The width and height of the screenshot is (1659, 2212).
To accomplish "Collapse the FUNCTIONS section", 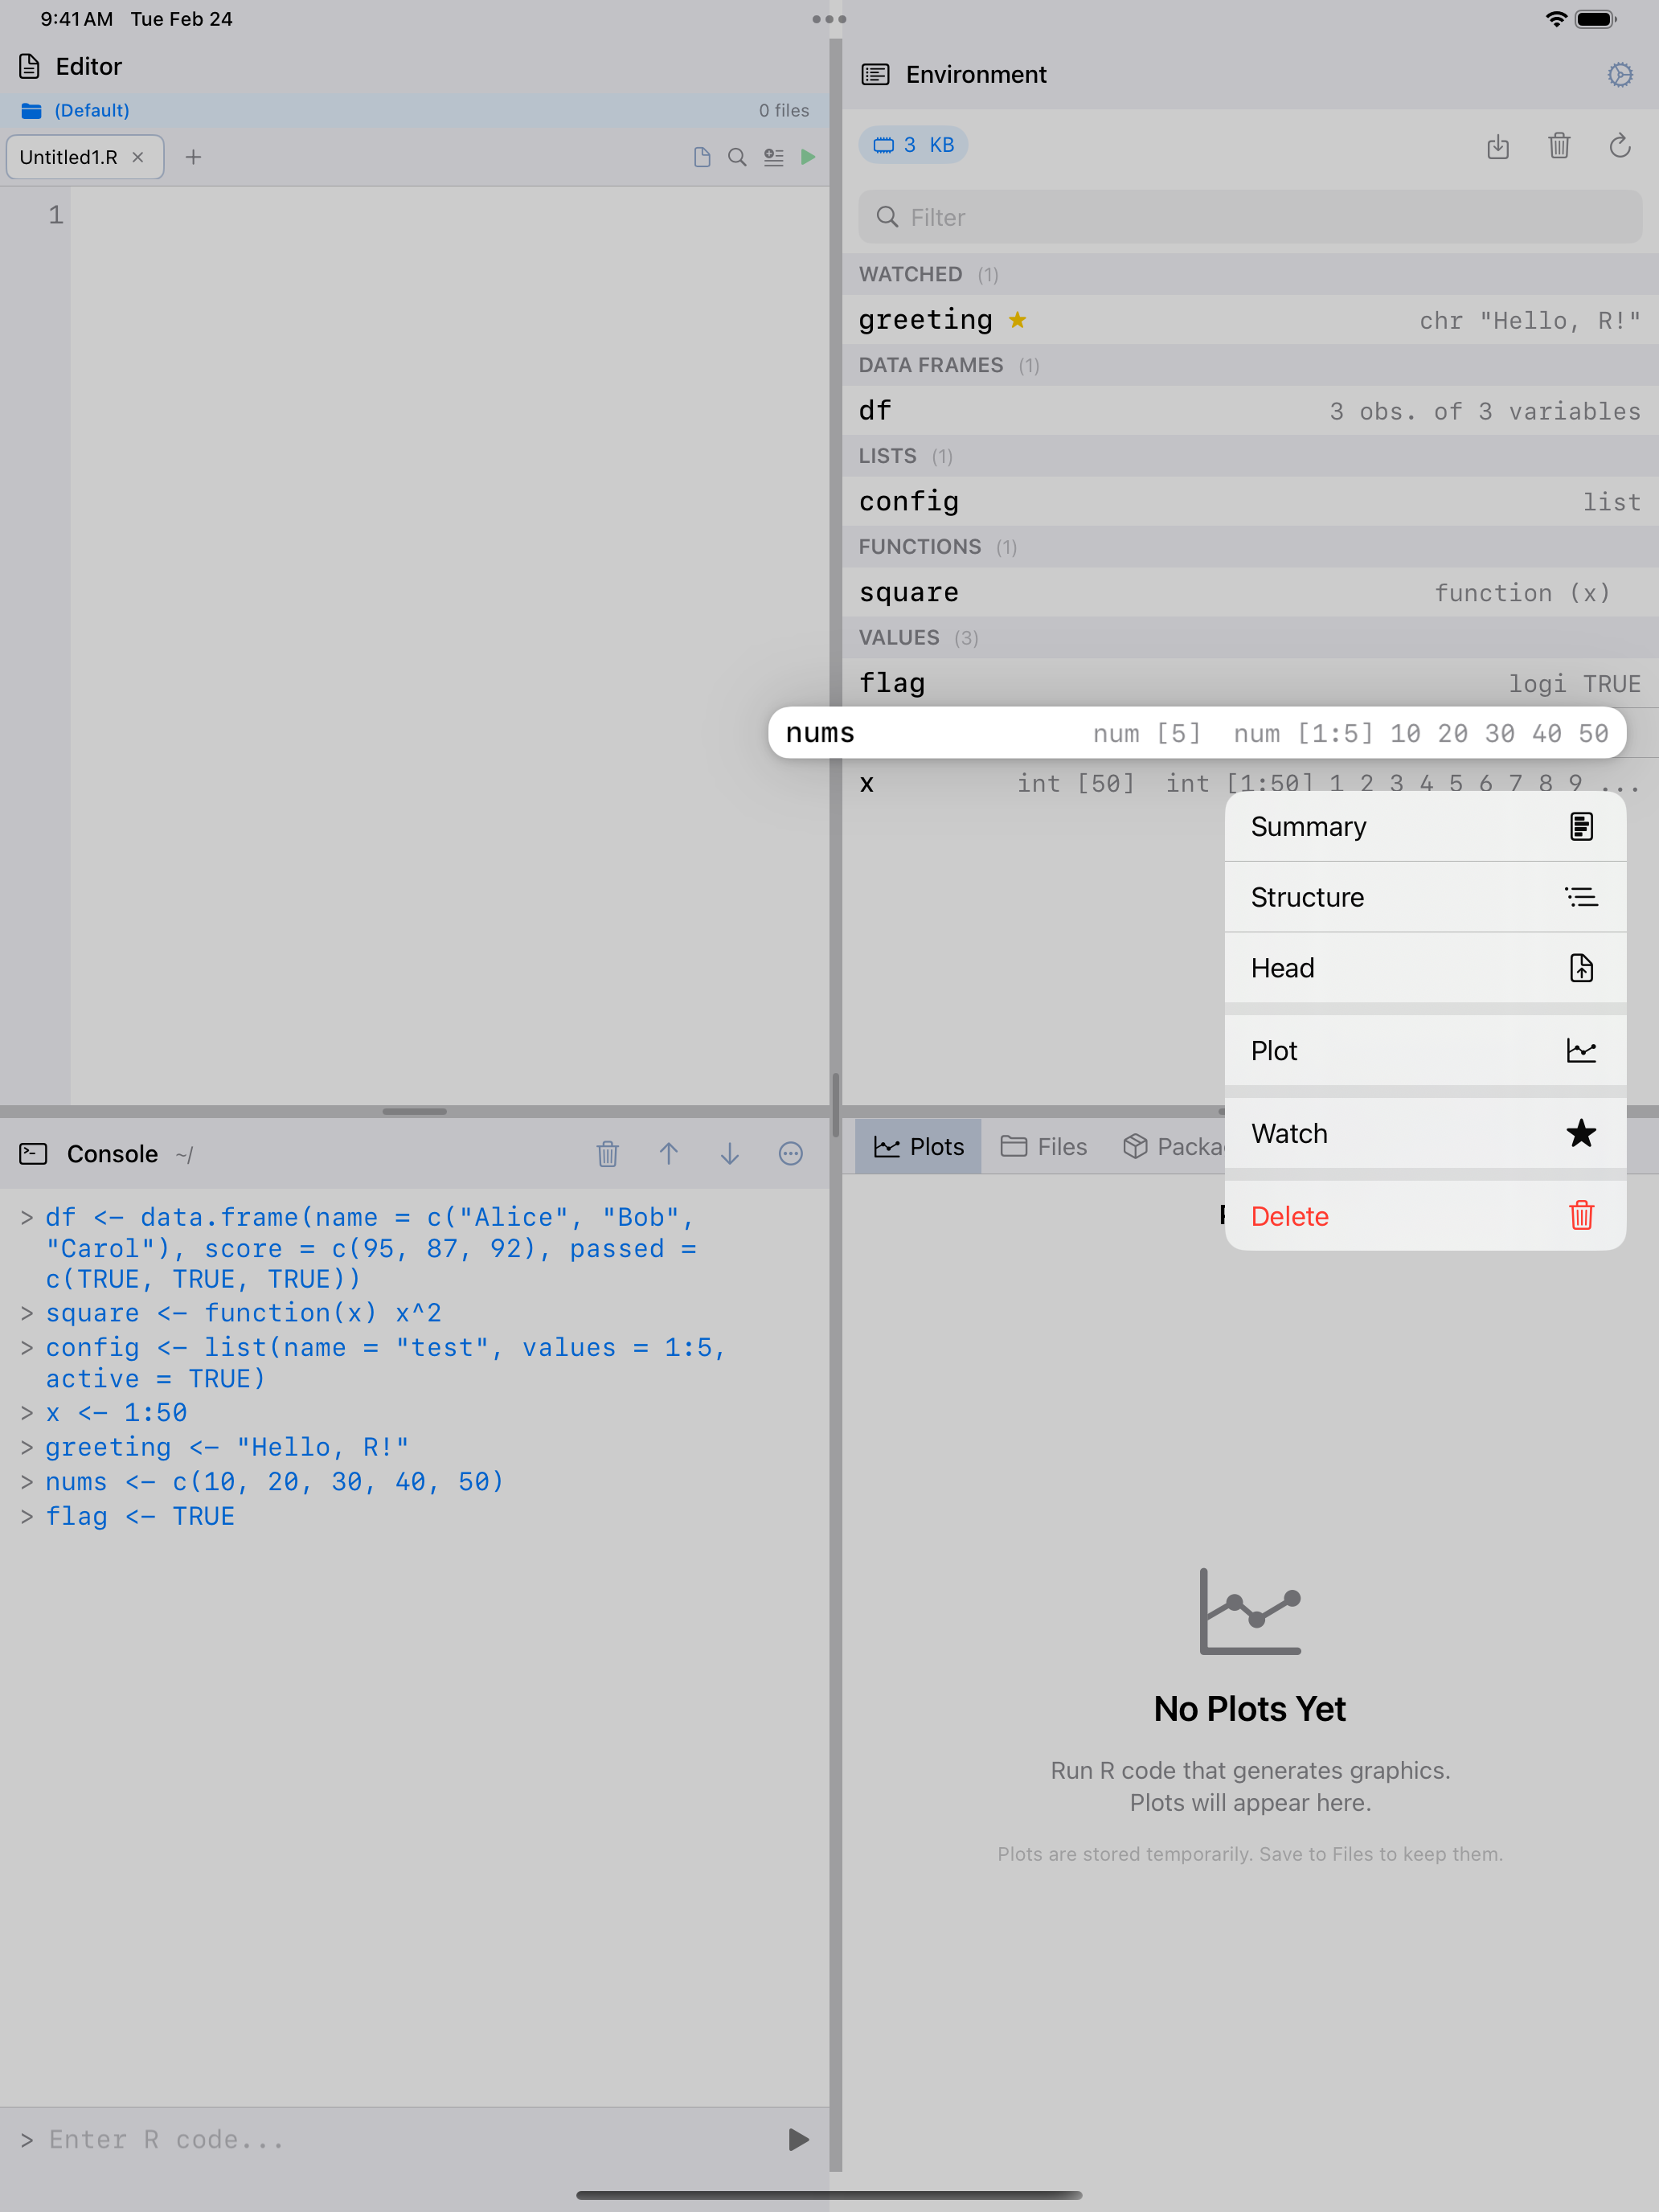I will tap(919, 546).
